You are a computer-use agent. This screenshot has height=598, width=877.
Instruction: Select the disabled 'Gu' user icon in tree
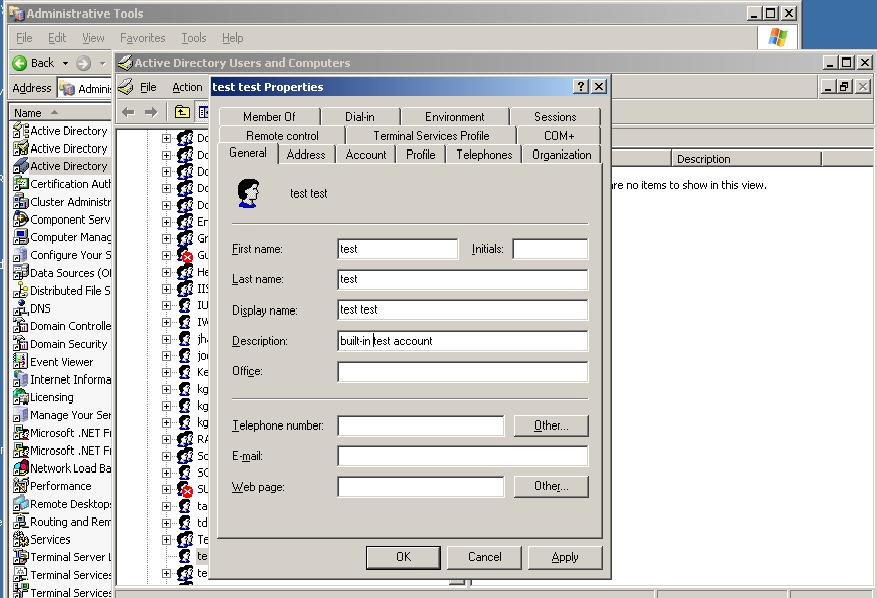click(185, 255)
